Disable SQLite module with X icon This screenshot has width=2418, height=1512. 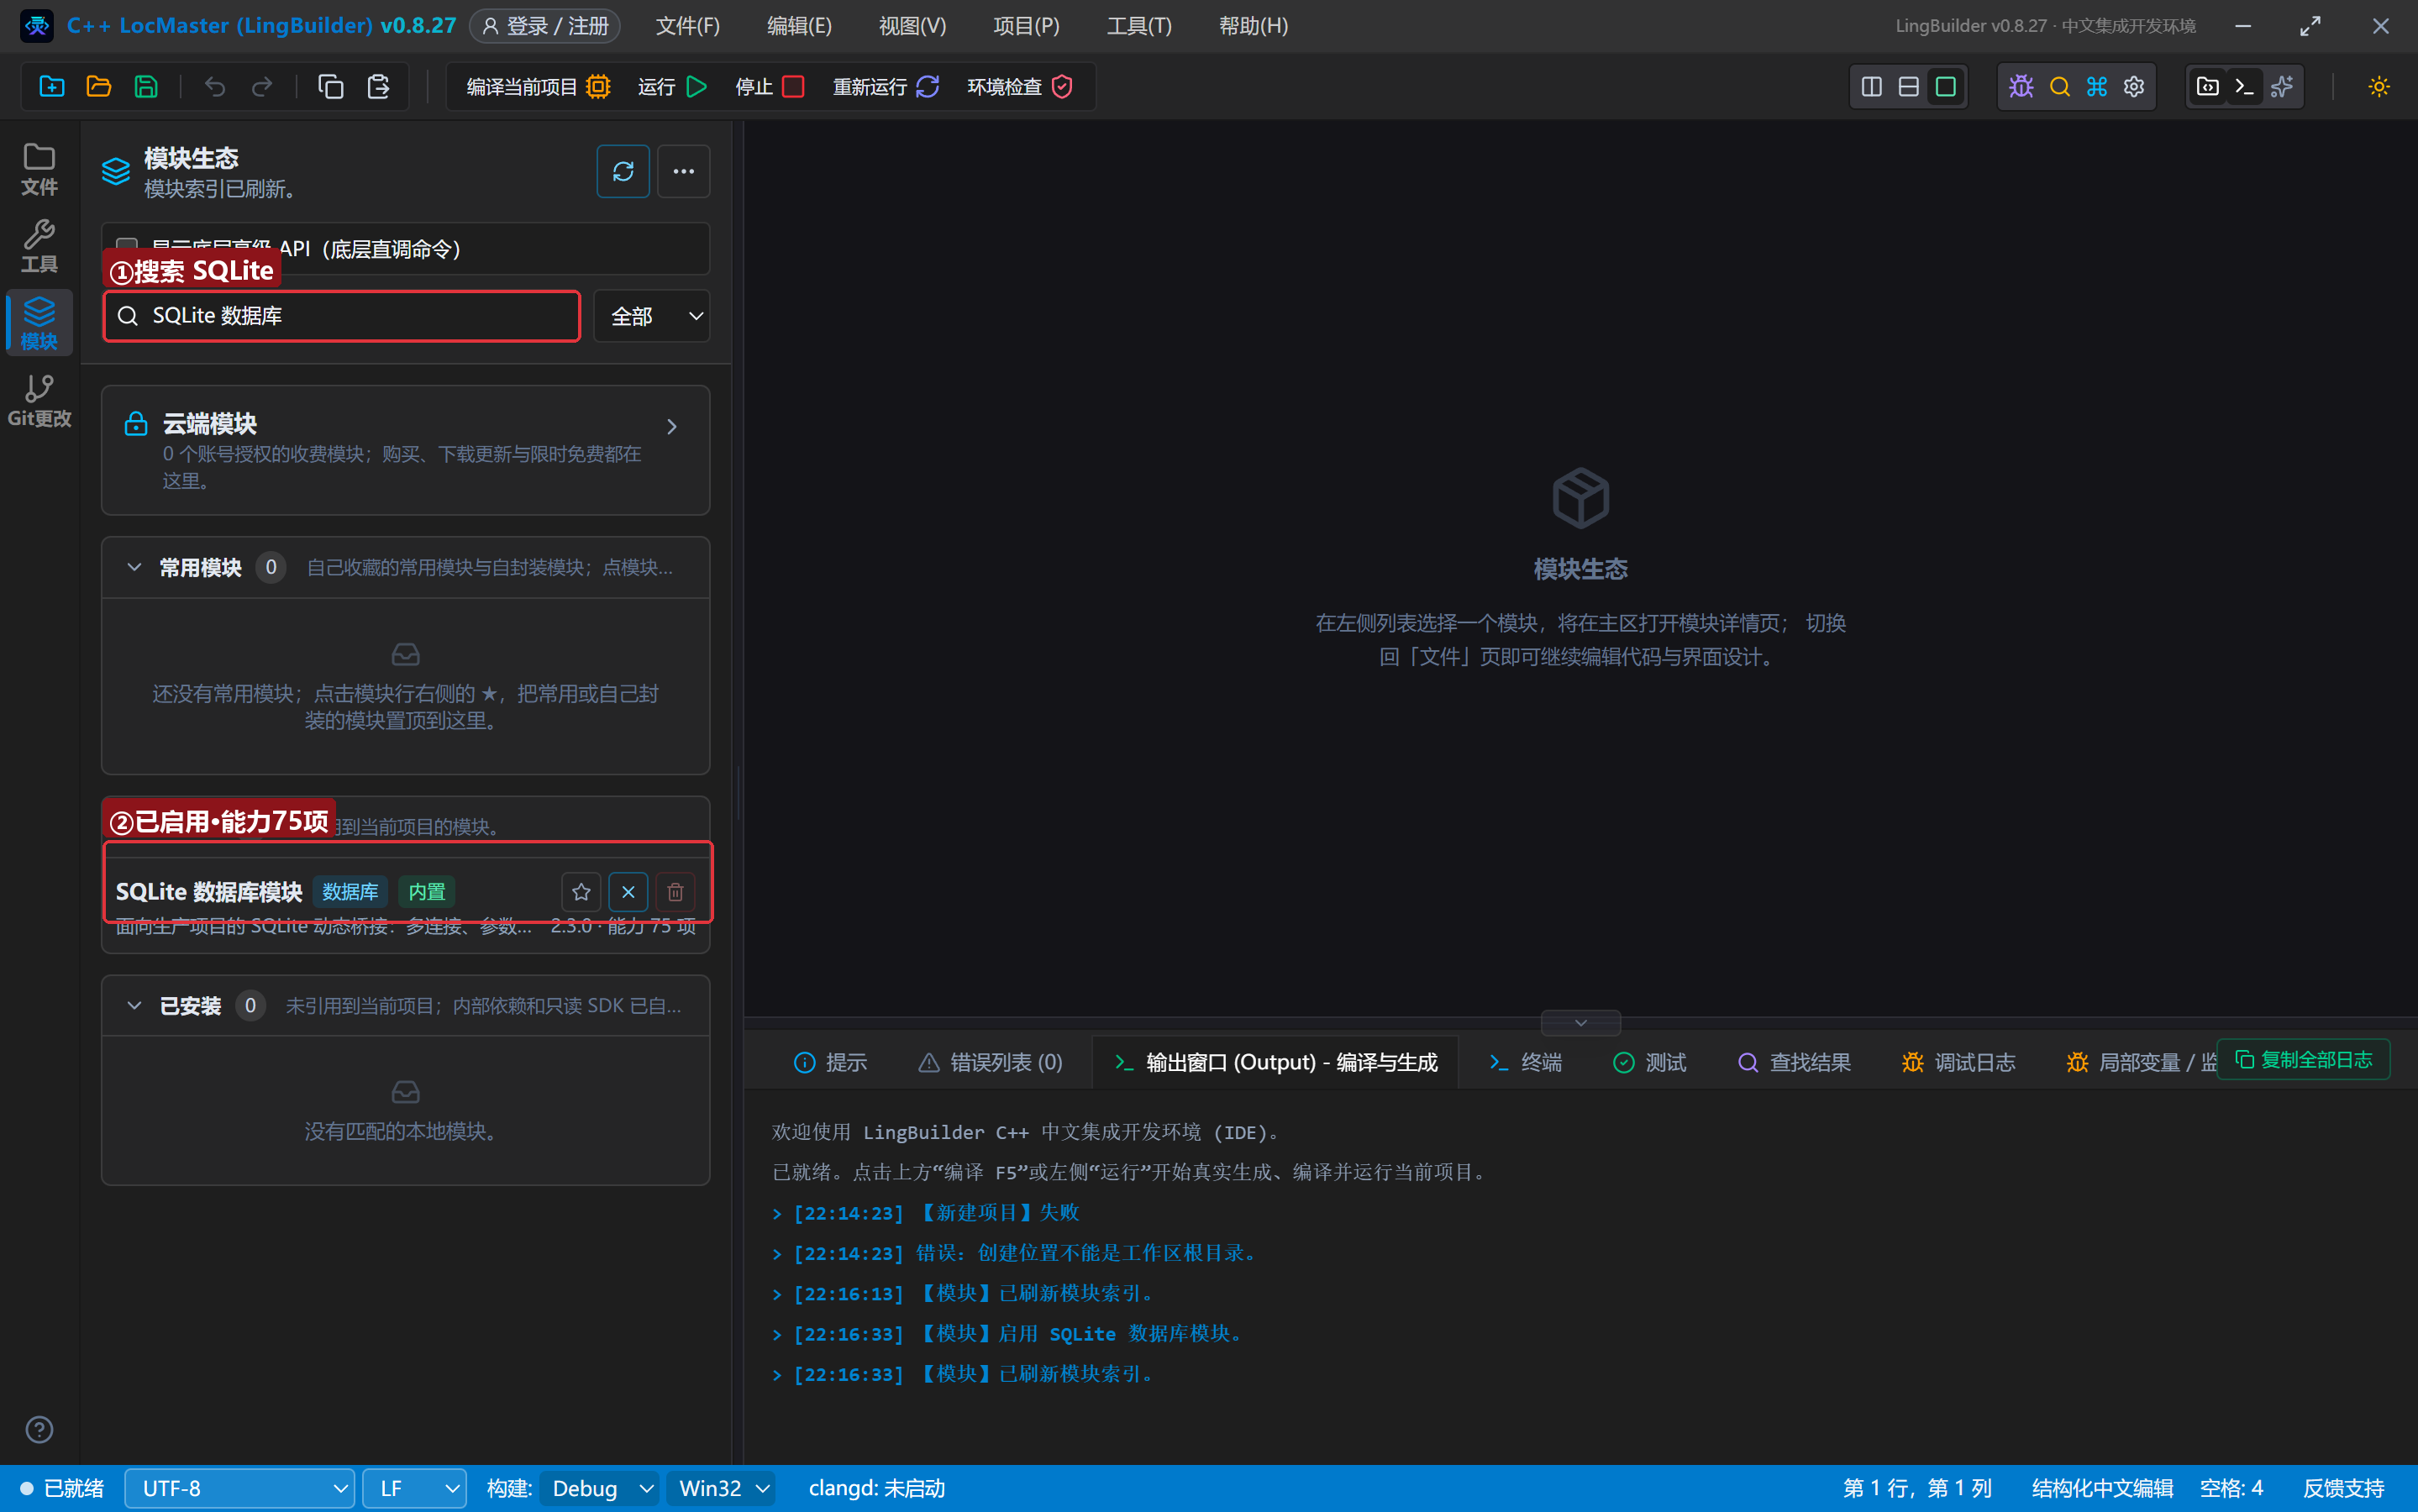tap(628, 892)
